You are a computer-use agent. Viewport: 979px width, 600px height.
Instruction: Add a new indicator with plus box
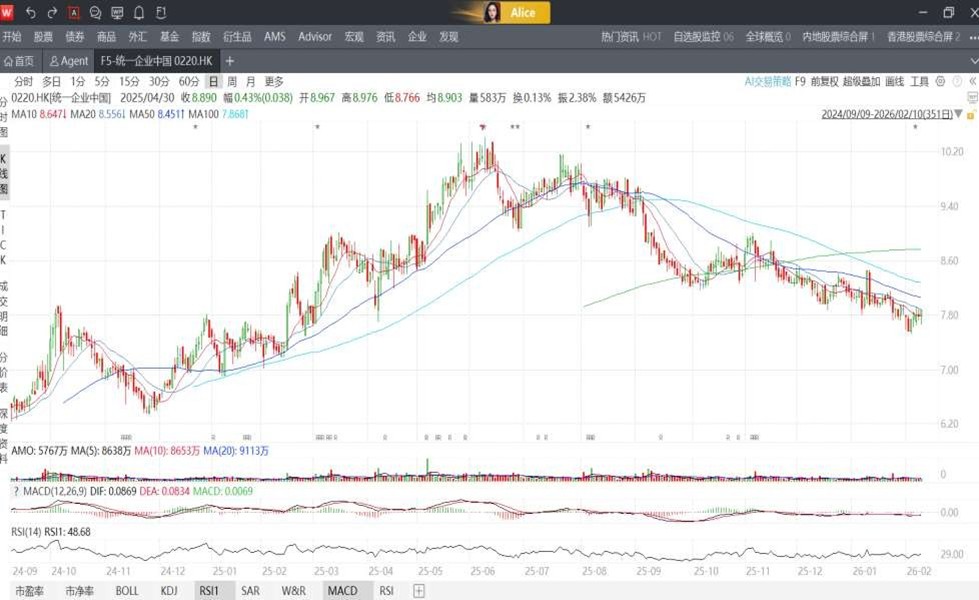(x=419, y=591)
